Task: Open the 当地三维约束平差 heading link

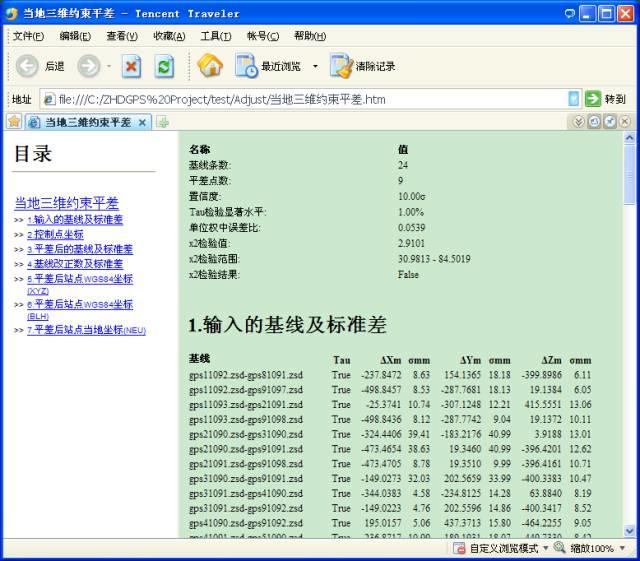Action: click(x=67, y=203)
